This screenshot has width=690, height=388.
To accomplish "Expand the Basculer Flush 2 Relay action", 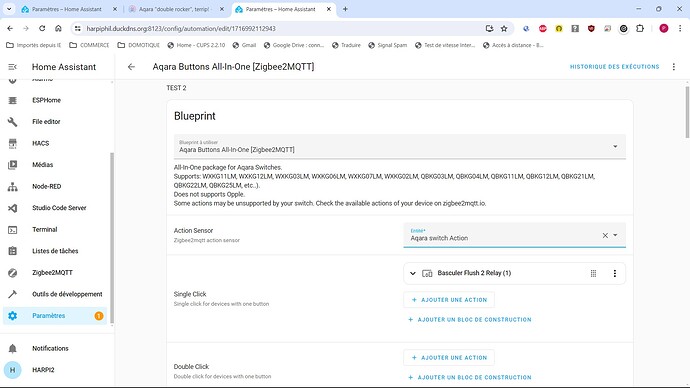I will 413,273.
